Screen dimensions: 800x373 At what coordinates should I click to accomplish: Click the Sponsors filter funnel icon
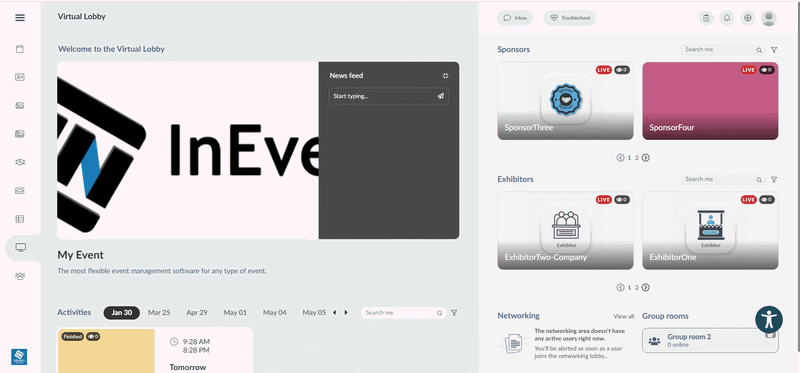pyautogui.click(x=774, y=50)
